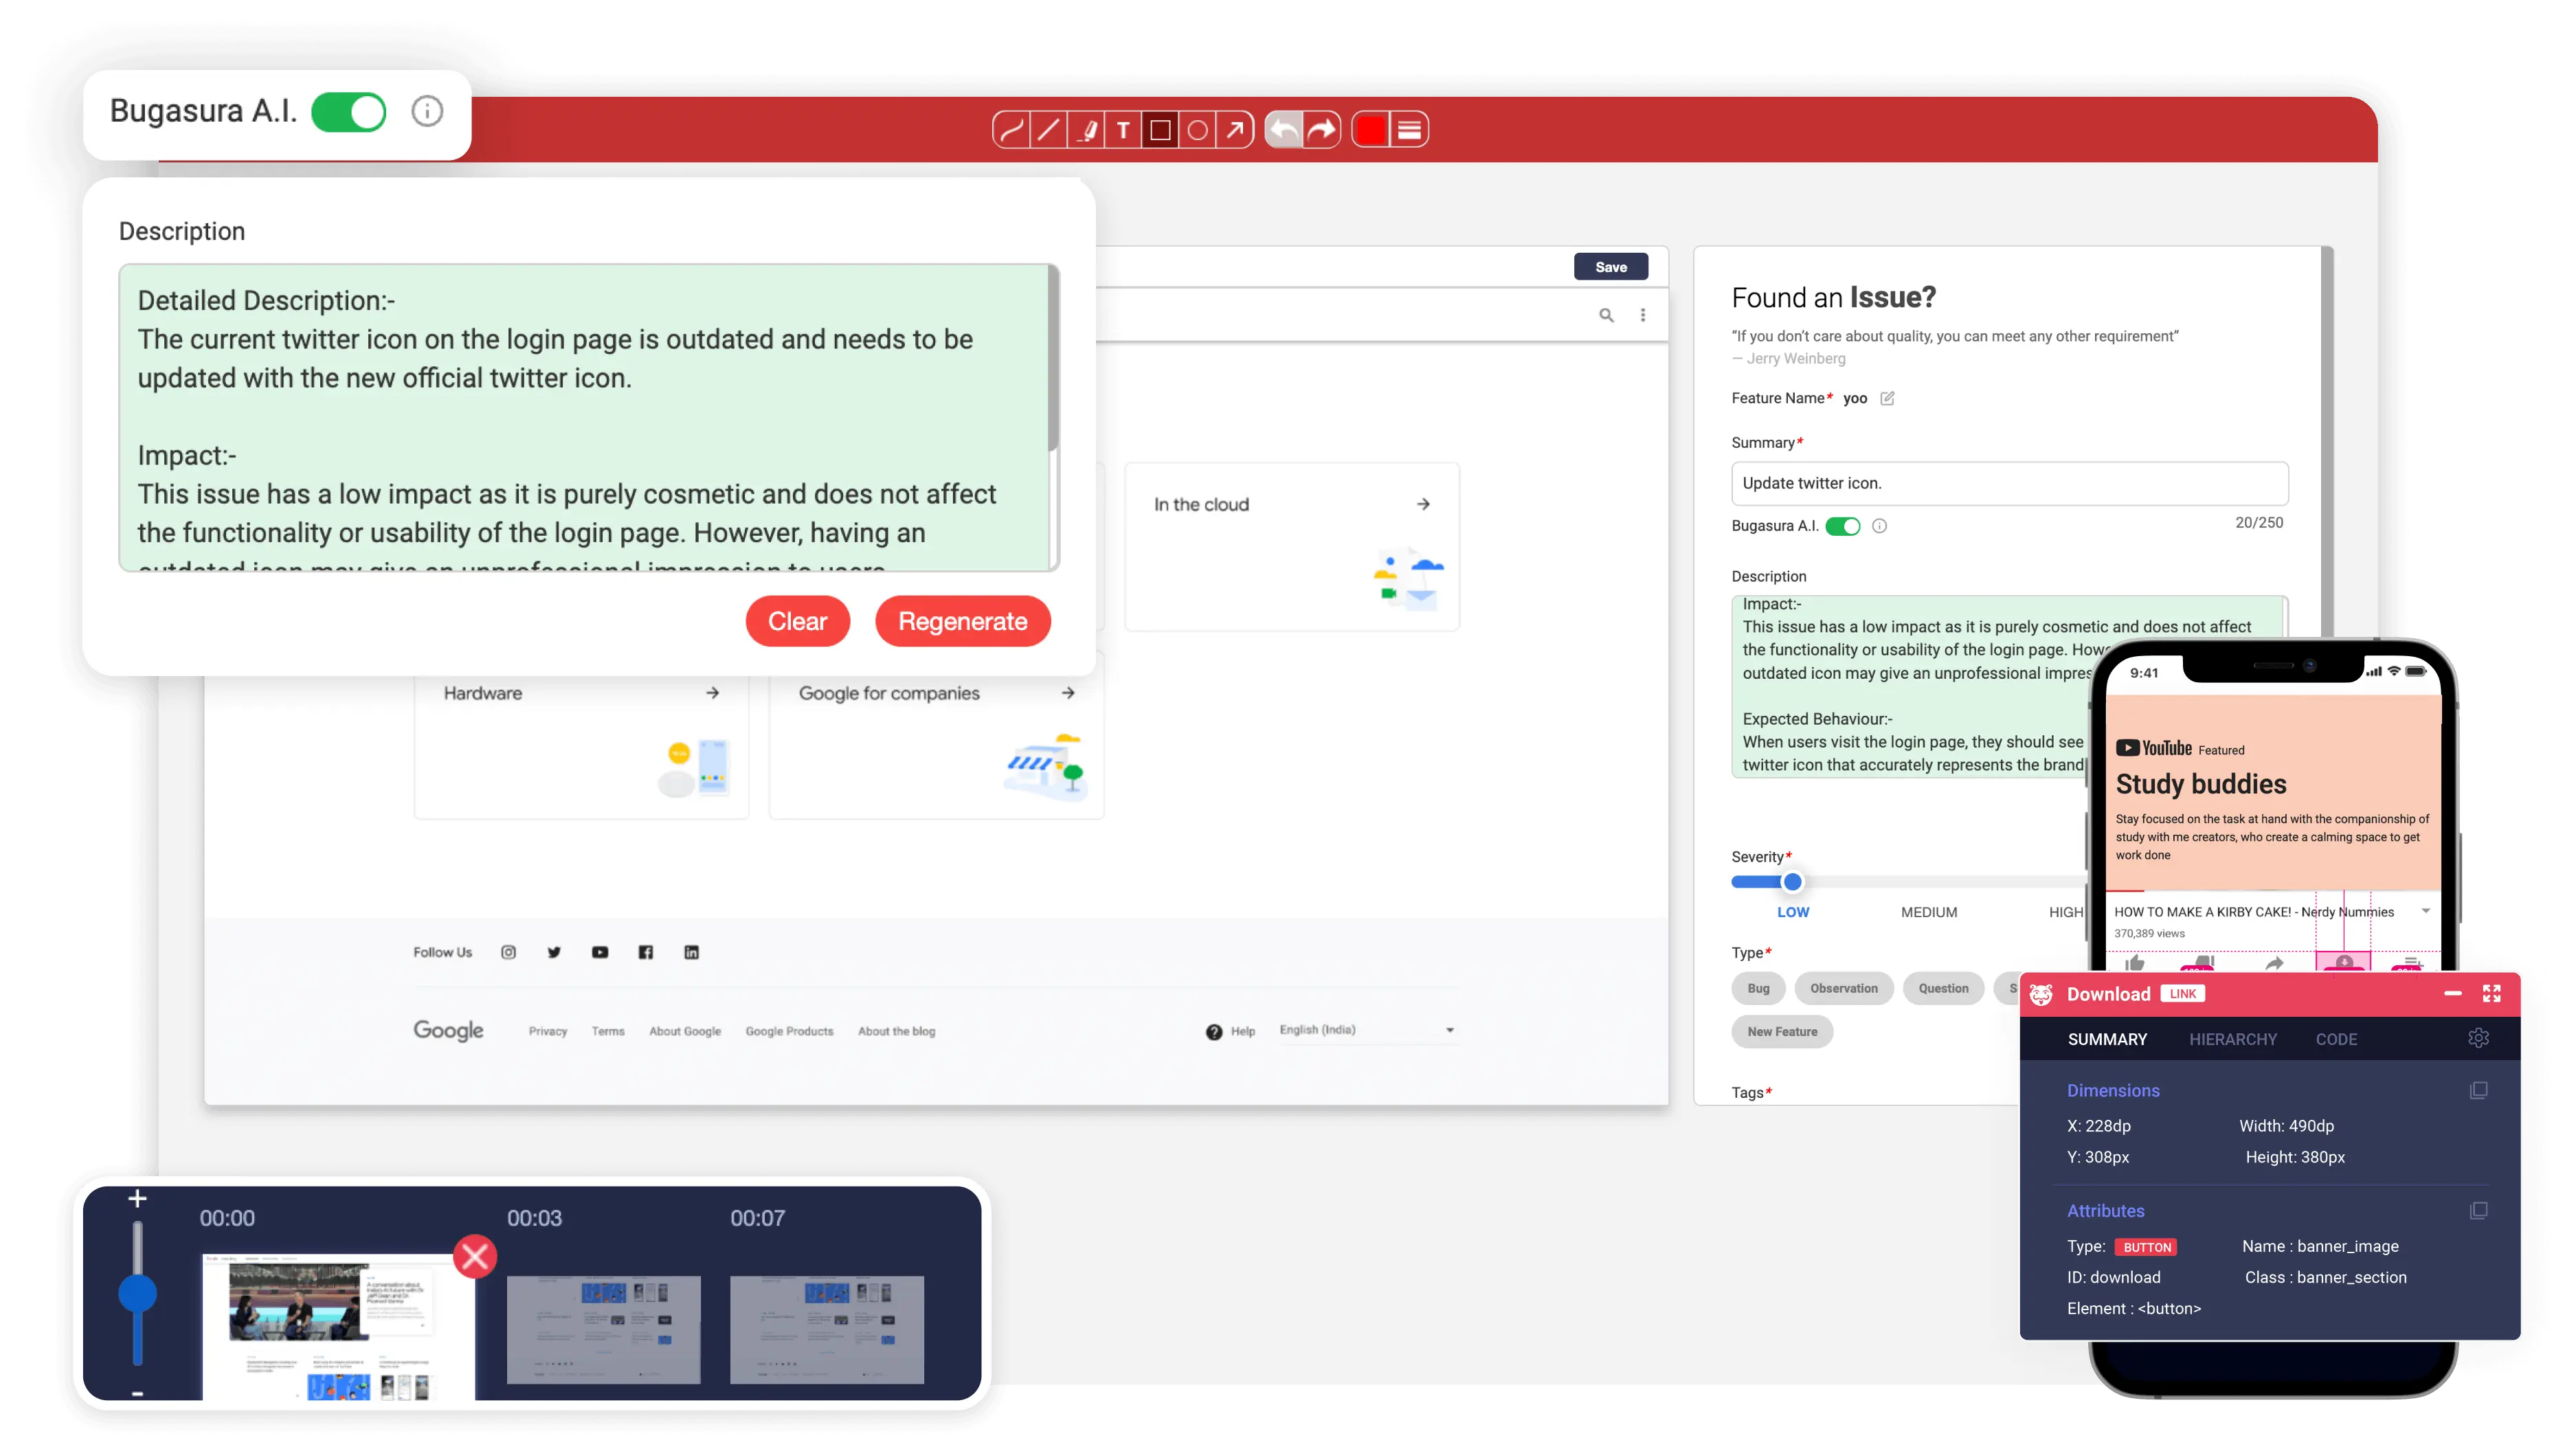Expand the KIRBY CAKE video title chevron

coord(2425,911)
